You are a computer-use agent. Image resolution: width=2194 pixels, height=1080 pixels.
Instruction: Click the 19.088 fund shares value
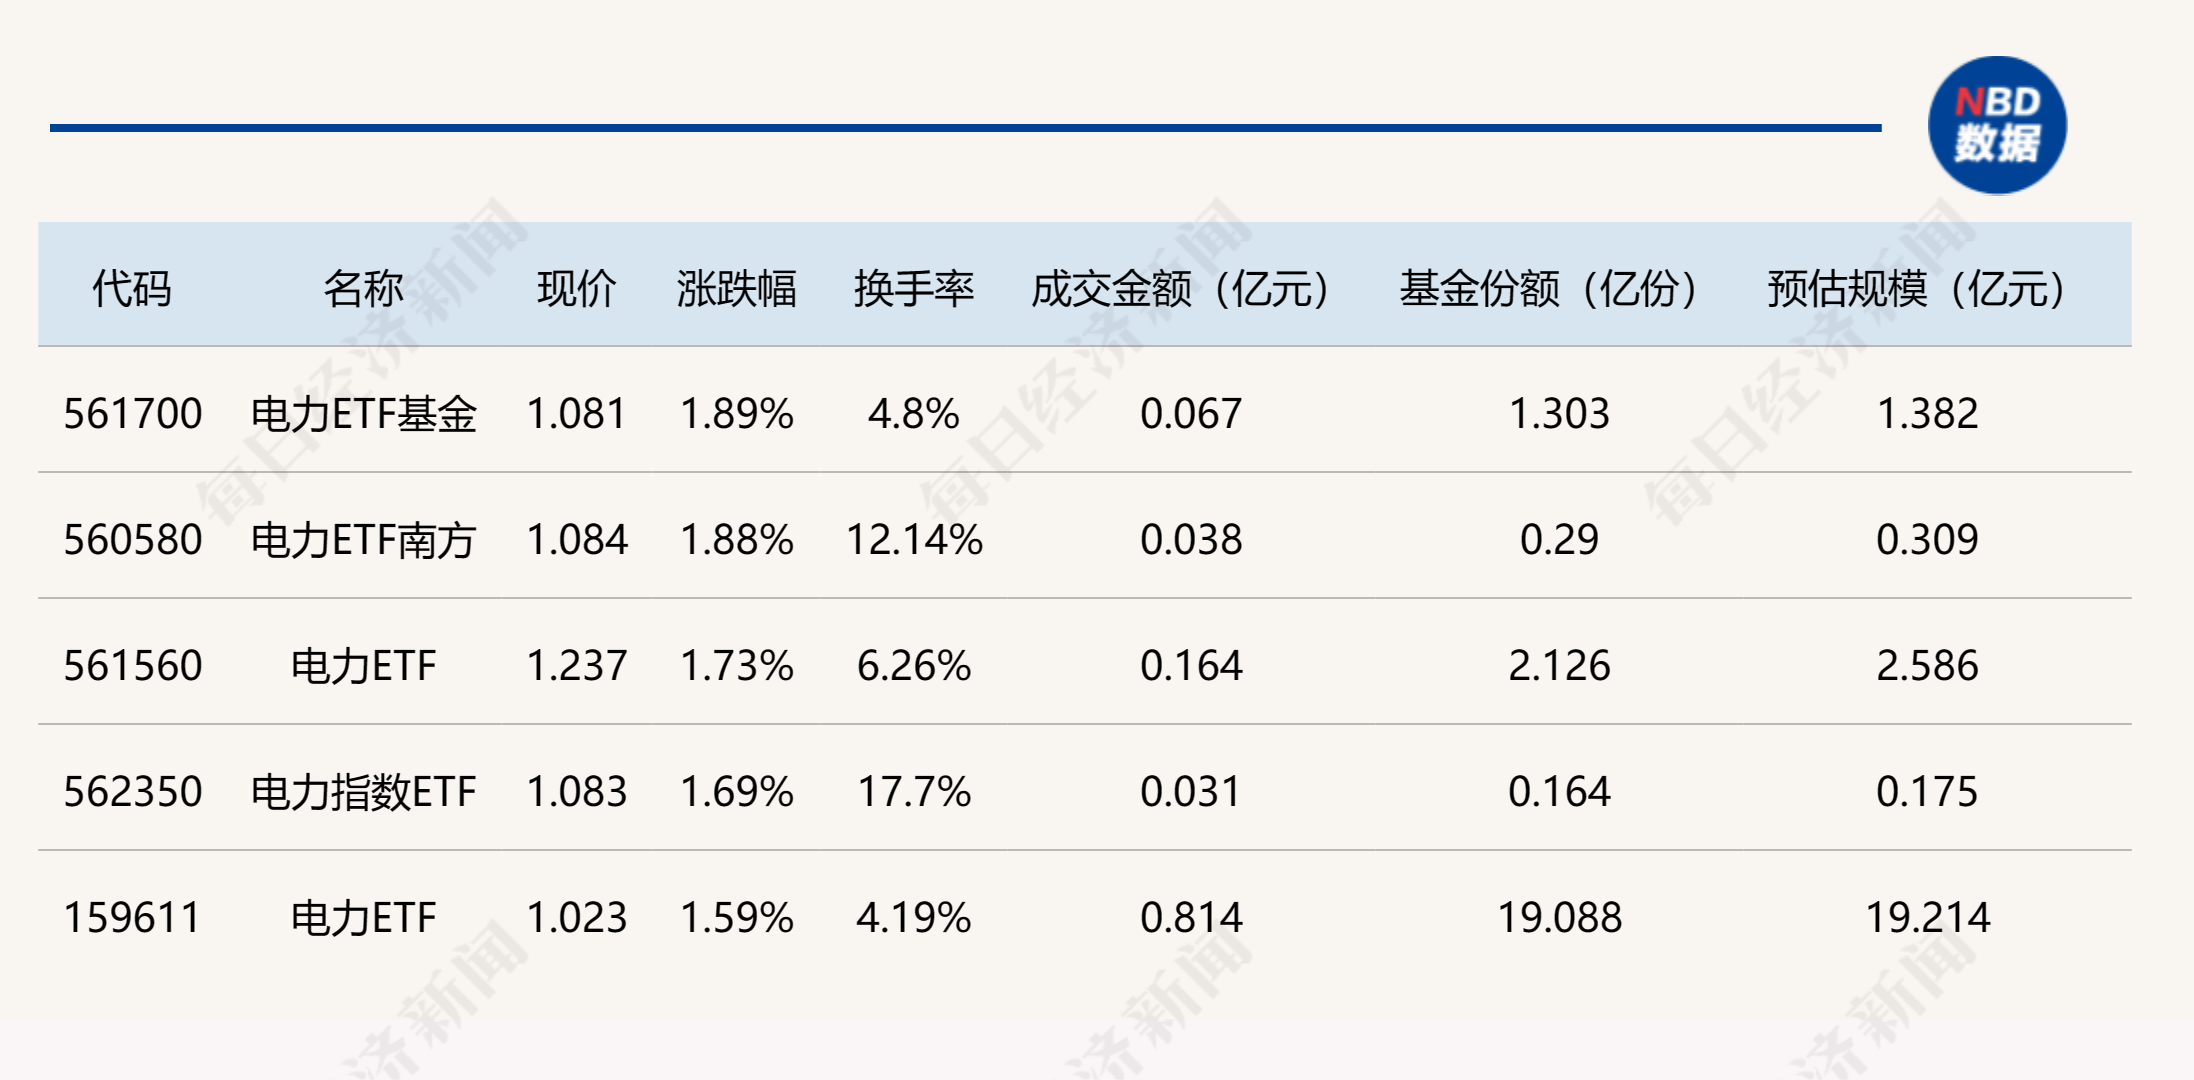coord(1559,917)
